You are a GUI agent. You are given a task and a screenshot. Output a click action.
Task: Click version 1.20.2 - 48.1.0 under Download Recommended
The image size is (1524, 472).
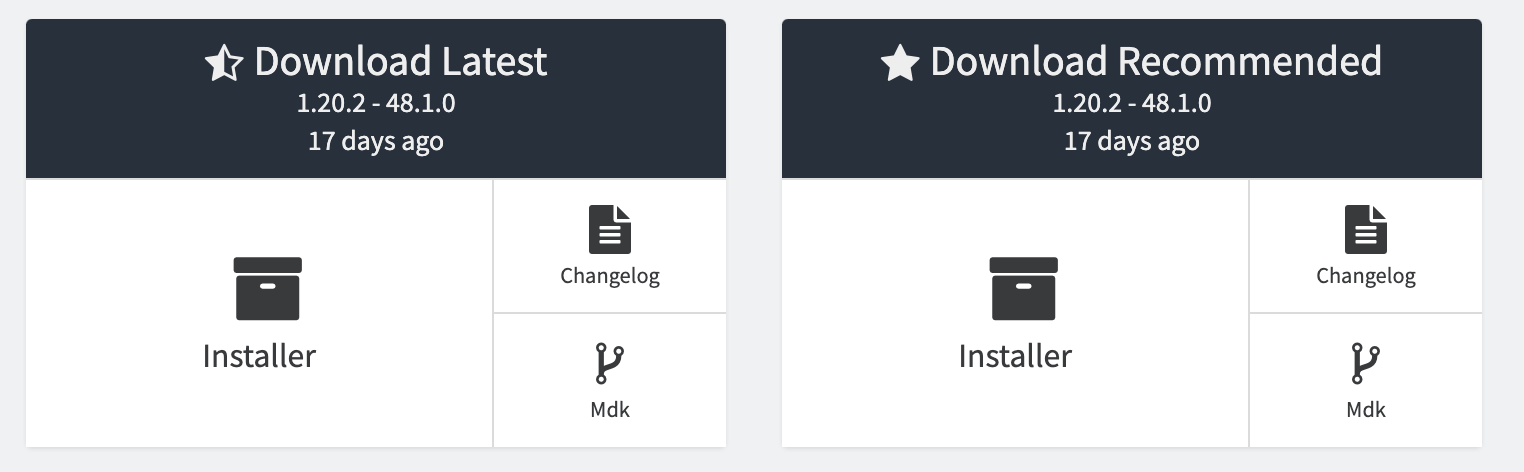(1132, 103)
